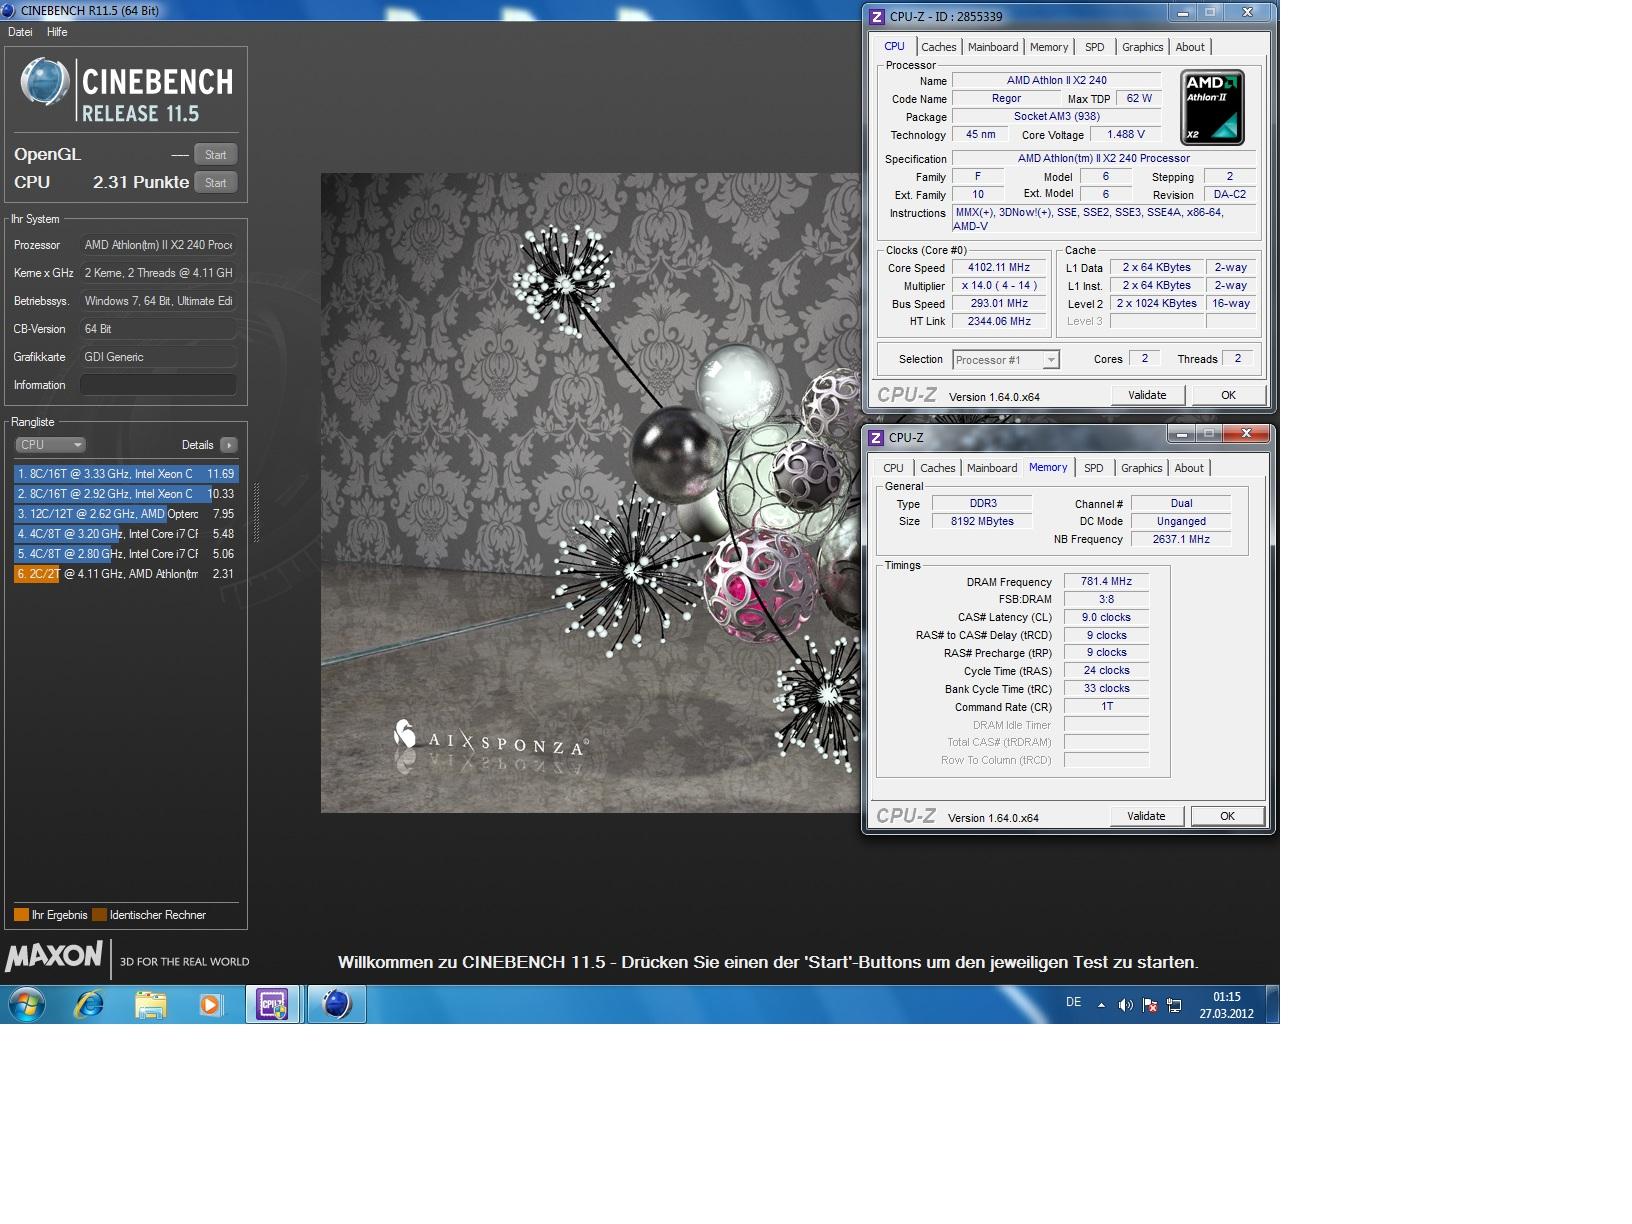Click Validate in upper CPU-Z window

[x=1147, y=395]
